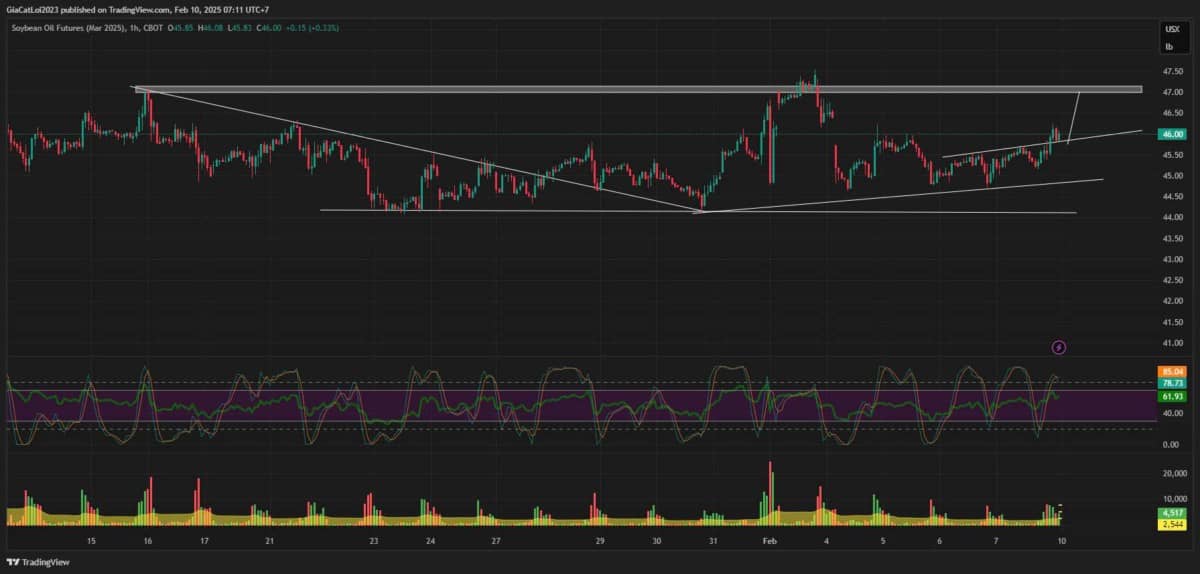Click date 15 on the time axis
1200x574 pixels.
coord(91,540)
